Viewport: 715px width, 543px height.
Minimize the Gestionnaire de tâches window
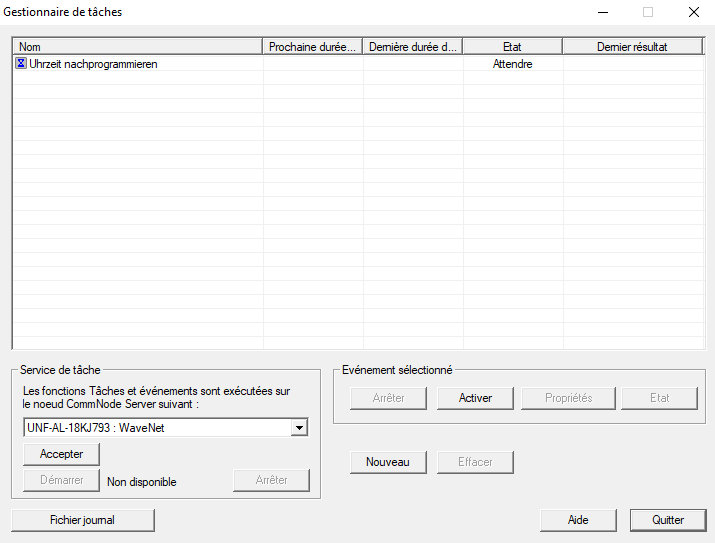click(x=603, y=12)
